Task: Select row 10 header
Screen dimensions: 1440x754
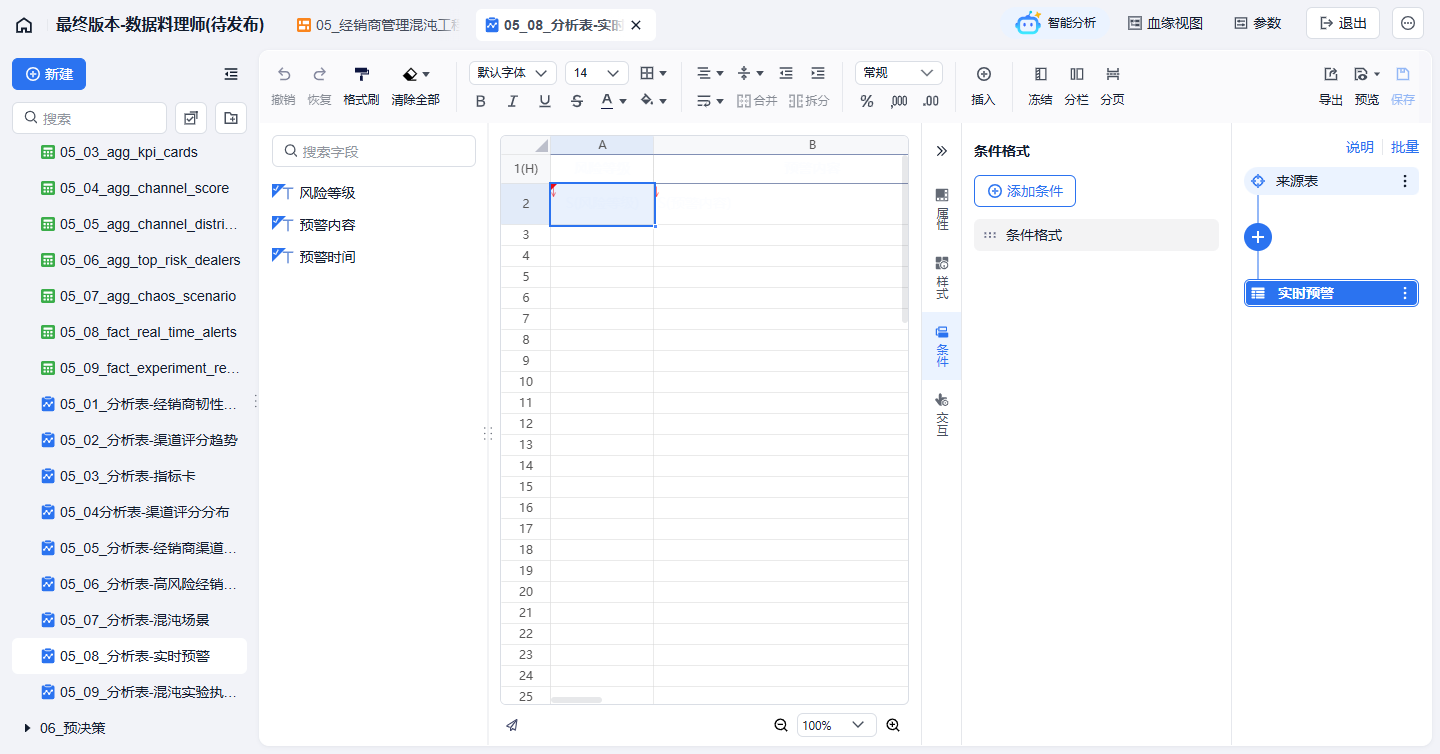Action: pyautogui.click(x=526, y=381)
